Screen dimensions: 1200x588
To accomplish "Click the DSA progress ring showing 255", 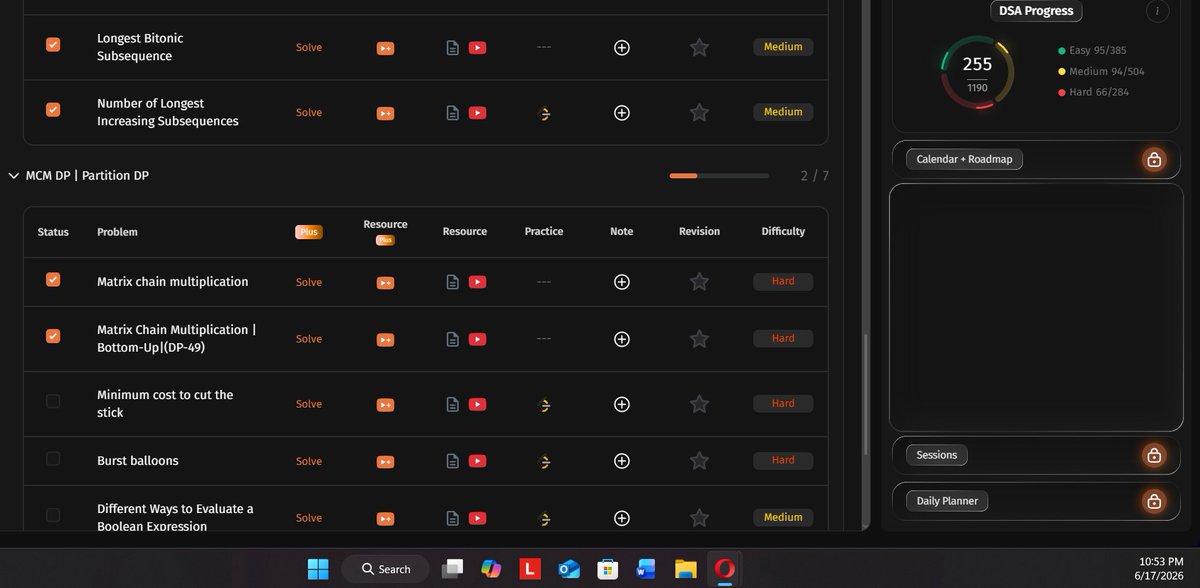I will [977, 72].
